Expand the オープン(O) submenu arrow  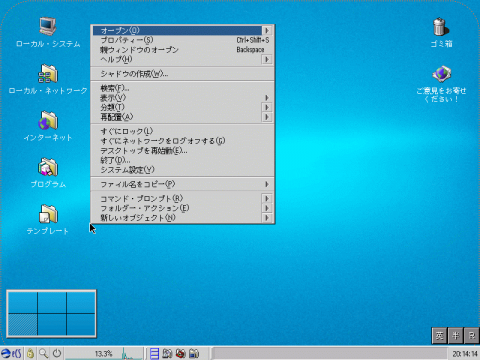[267, 30]
